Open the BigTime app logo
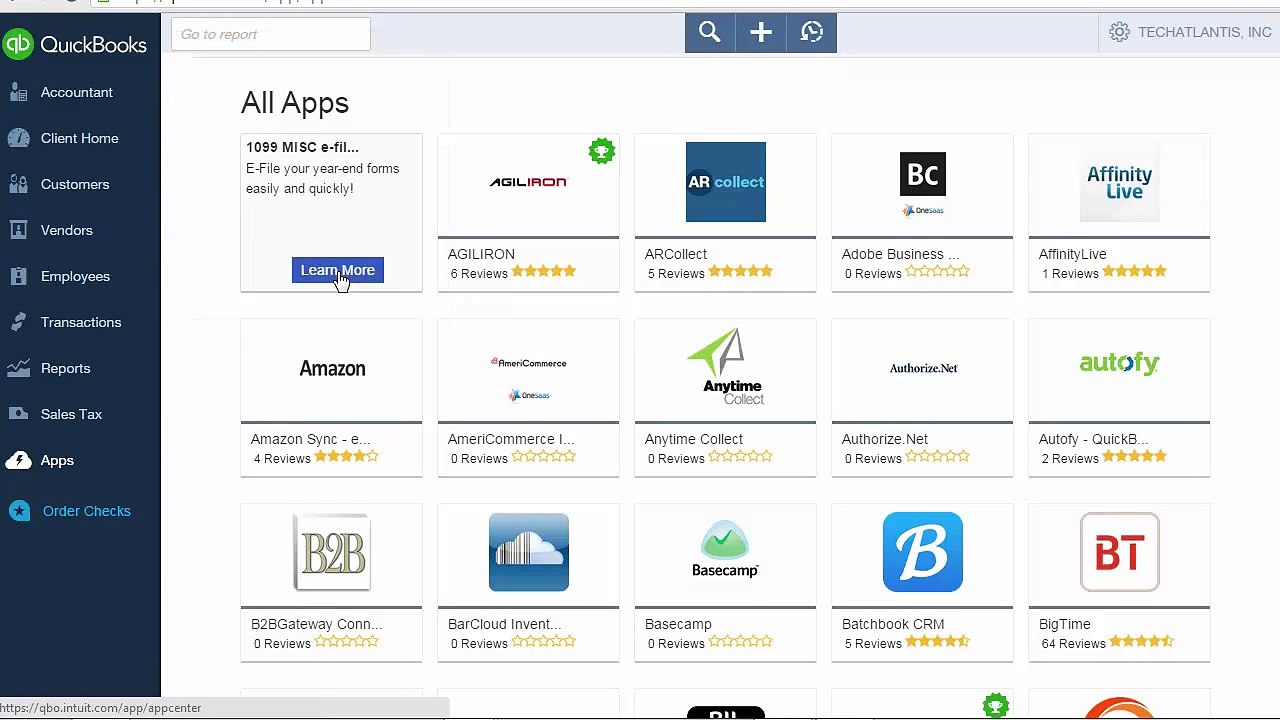The height and width of the screenshot is (720, 1280). (1119, 552)
